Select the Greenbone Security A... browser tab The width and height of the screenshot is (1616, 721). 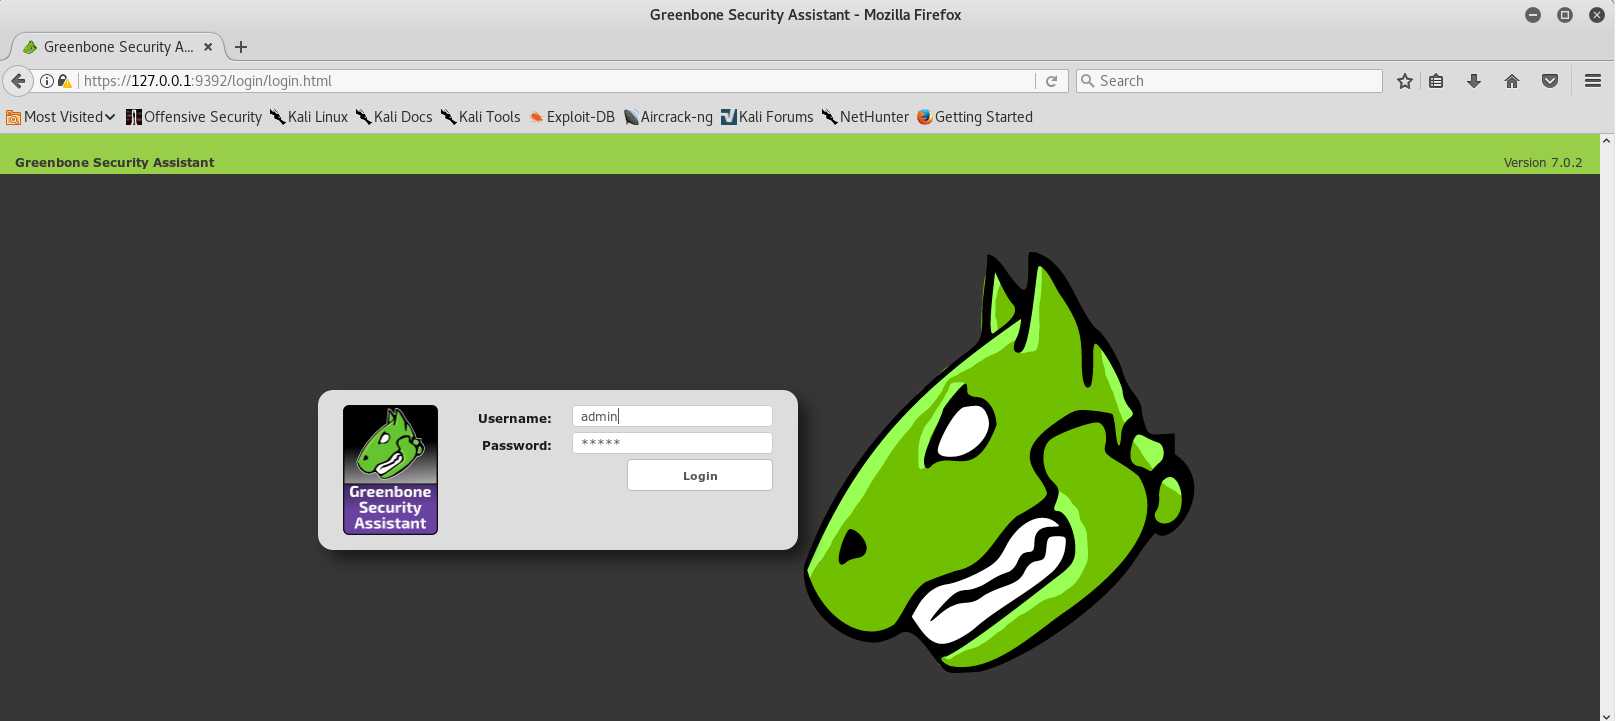117,47
